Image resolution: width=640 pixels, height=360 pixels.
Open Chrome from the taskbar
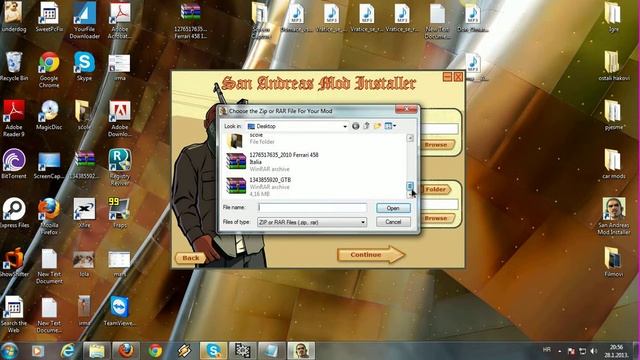click(x=155, y=351)
